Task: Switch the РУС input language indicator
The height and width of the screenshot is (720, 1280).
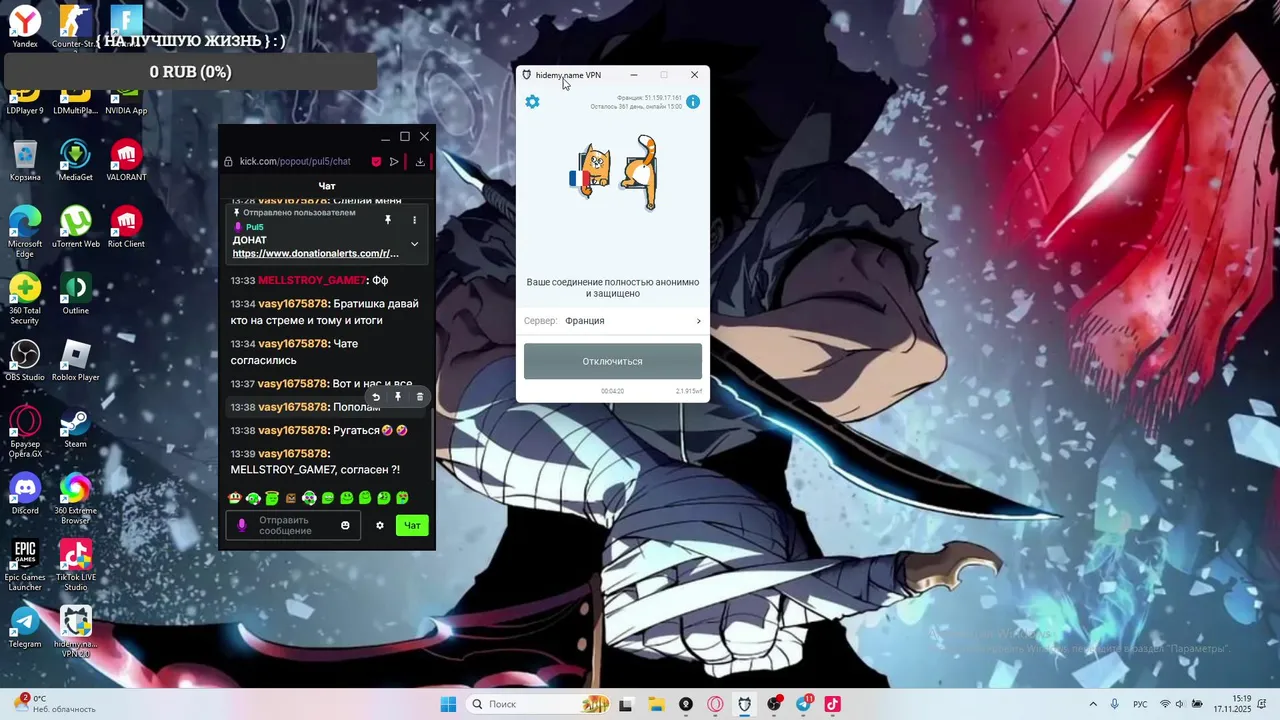Action: (1140, 704)
